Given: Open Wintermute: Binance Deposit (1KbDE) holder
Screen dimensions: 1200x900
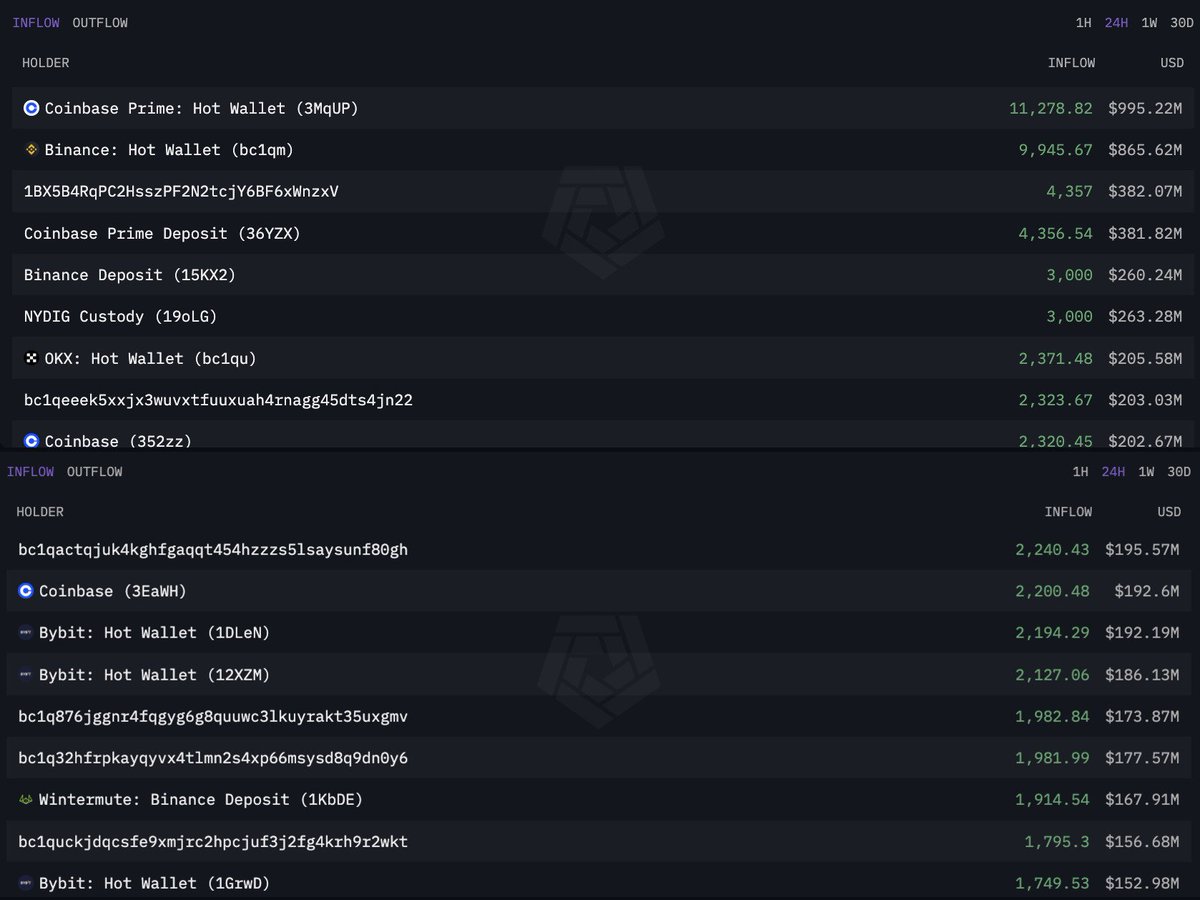Looking at the screenshot, I should [x=201, y=800].
